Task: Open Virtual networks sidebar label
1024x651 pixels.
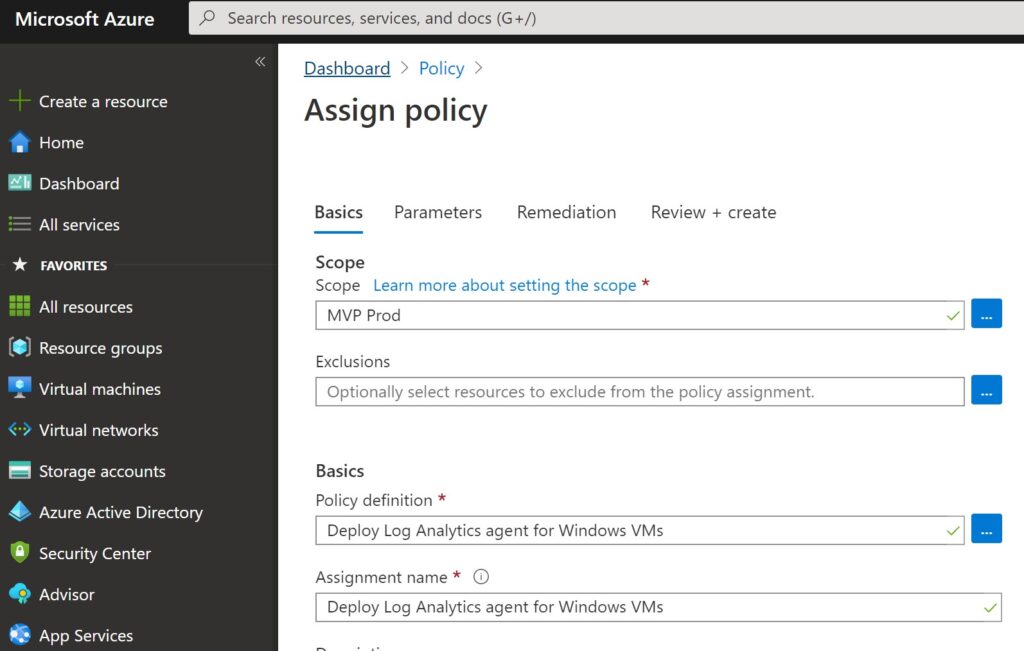Action: point(99,430)
